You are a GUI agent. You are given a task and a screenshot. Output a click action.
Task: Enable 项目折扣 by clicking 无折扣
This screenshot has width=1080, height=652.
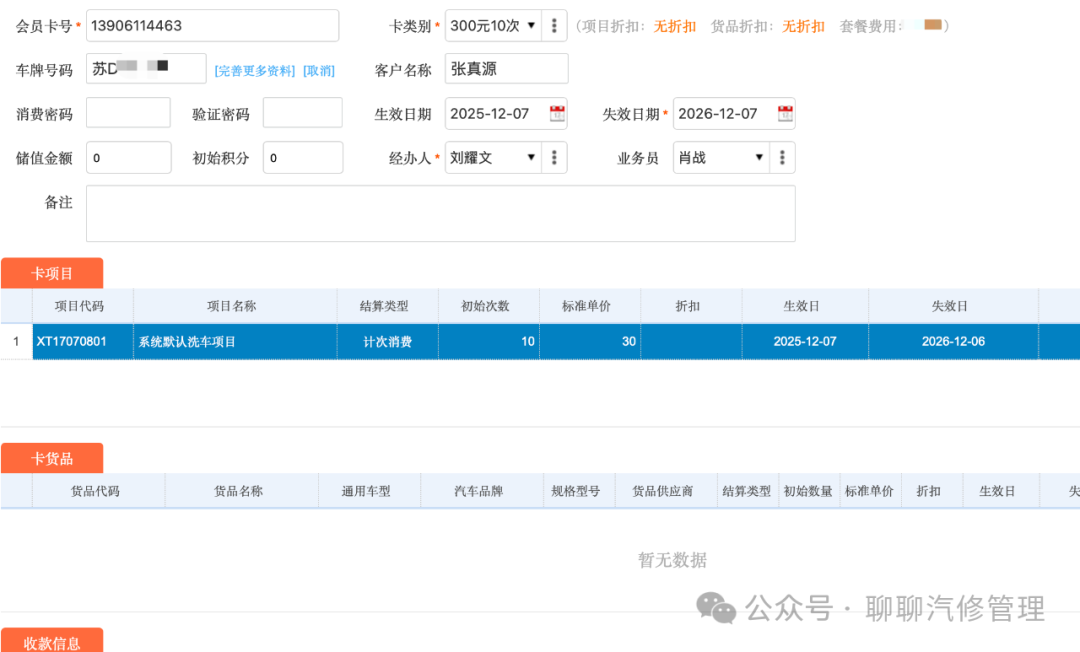[672, 25]
